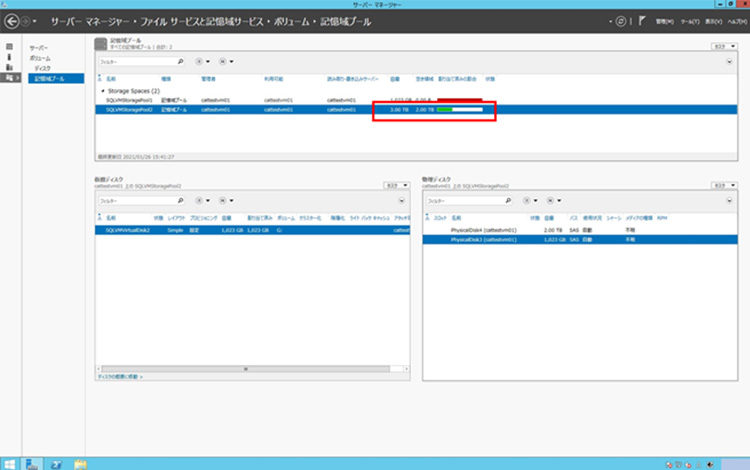The image size is (750, 470).
Task: Click the search magnifier in the storage pool filter
Action: point(179,61)
